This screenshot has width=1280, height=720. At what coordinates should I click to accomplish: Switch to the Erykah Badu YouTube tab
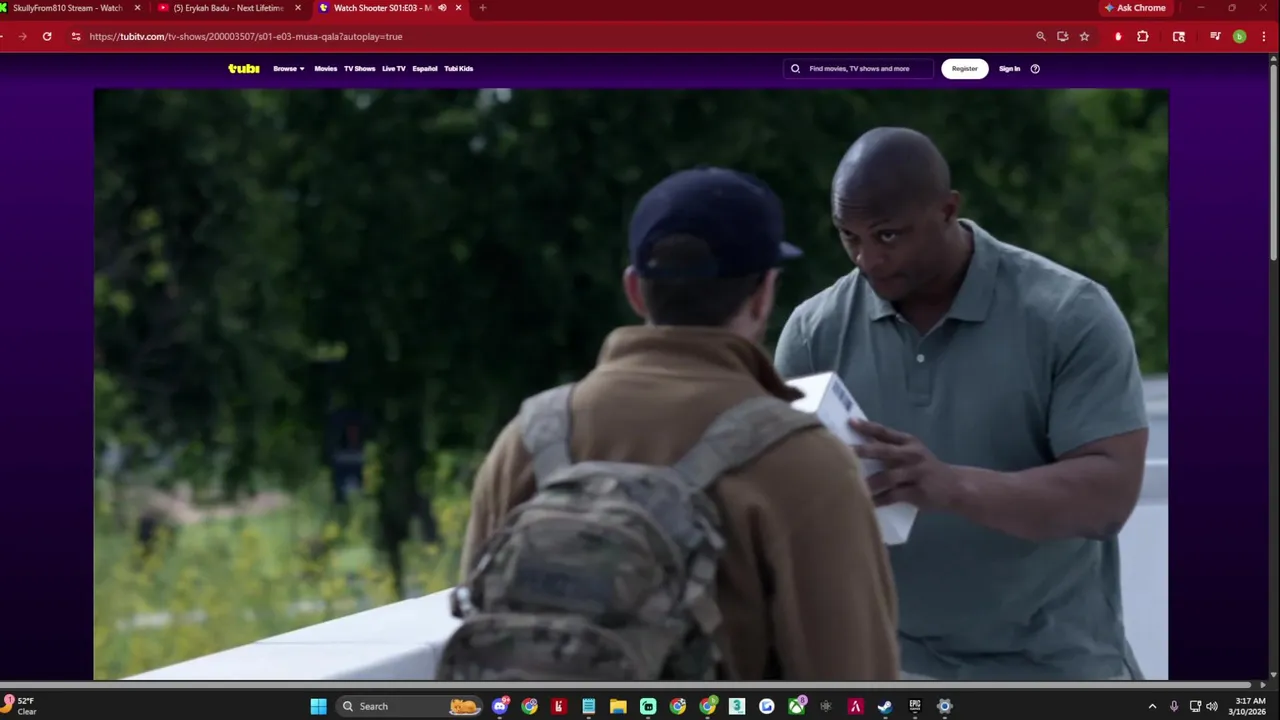[x=229, y=8]
